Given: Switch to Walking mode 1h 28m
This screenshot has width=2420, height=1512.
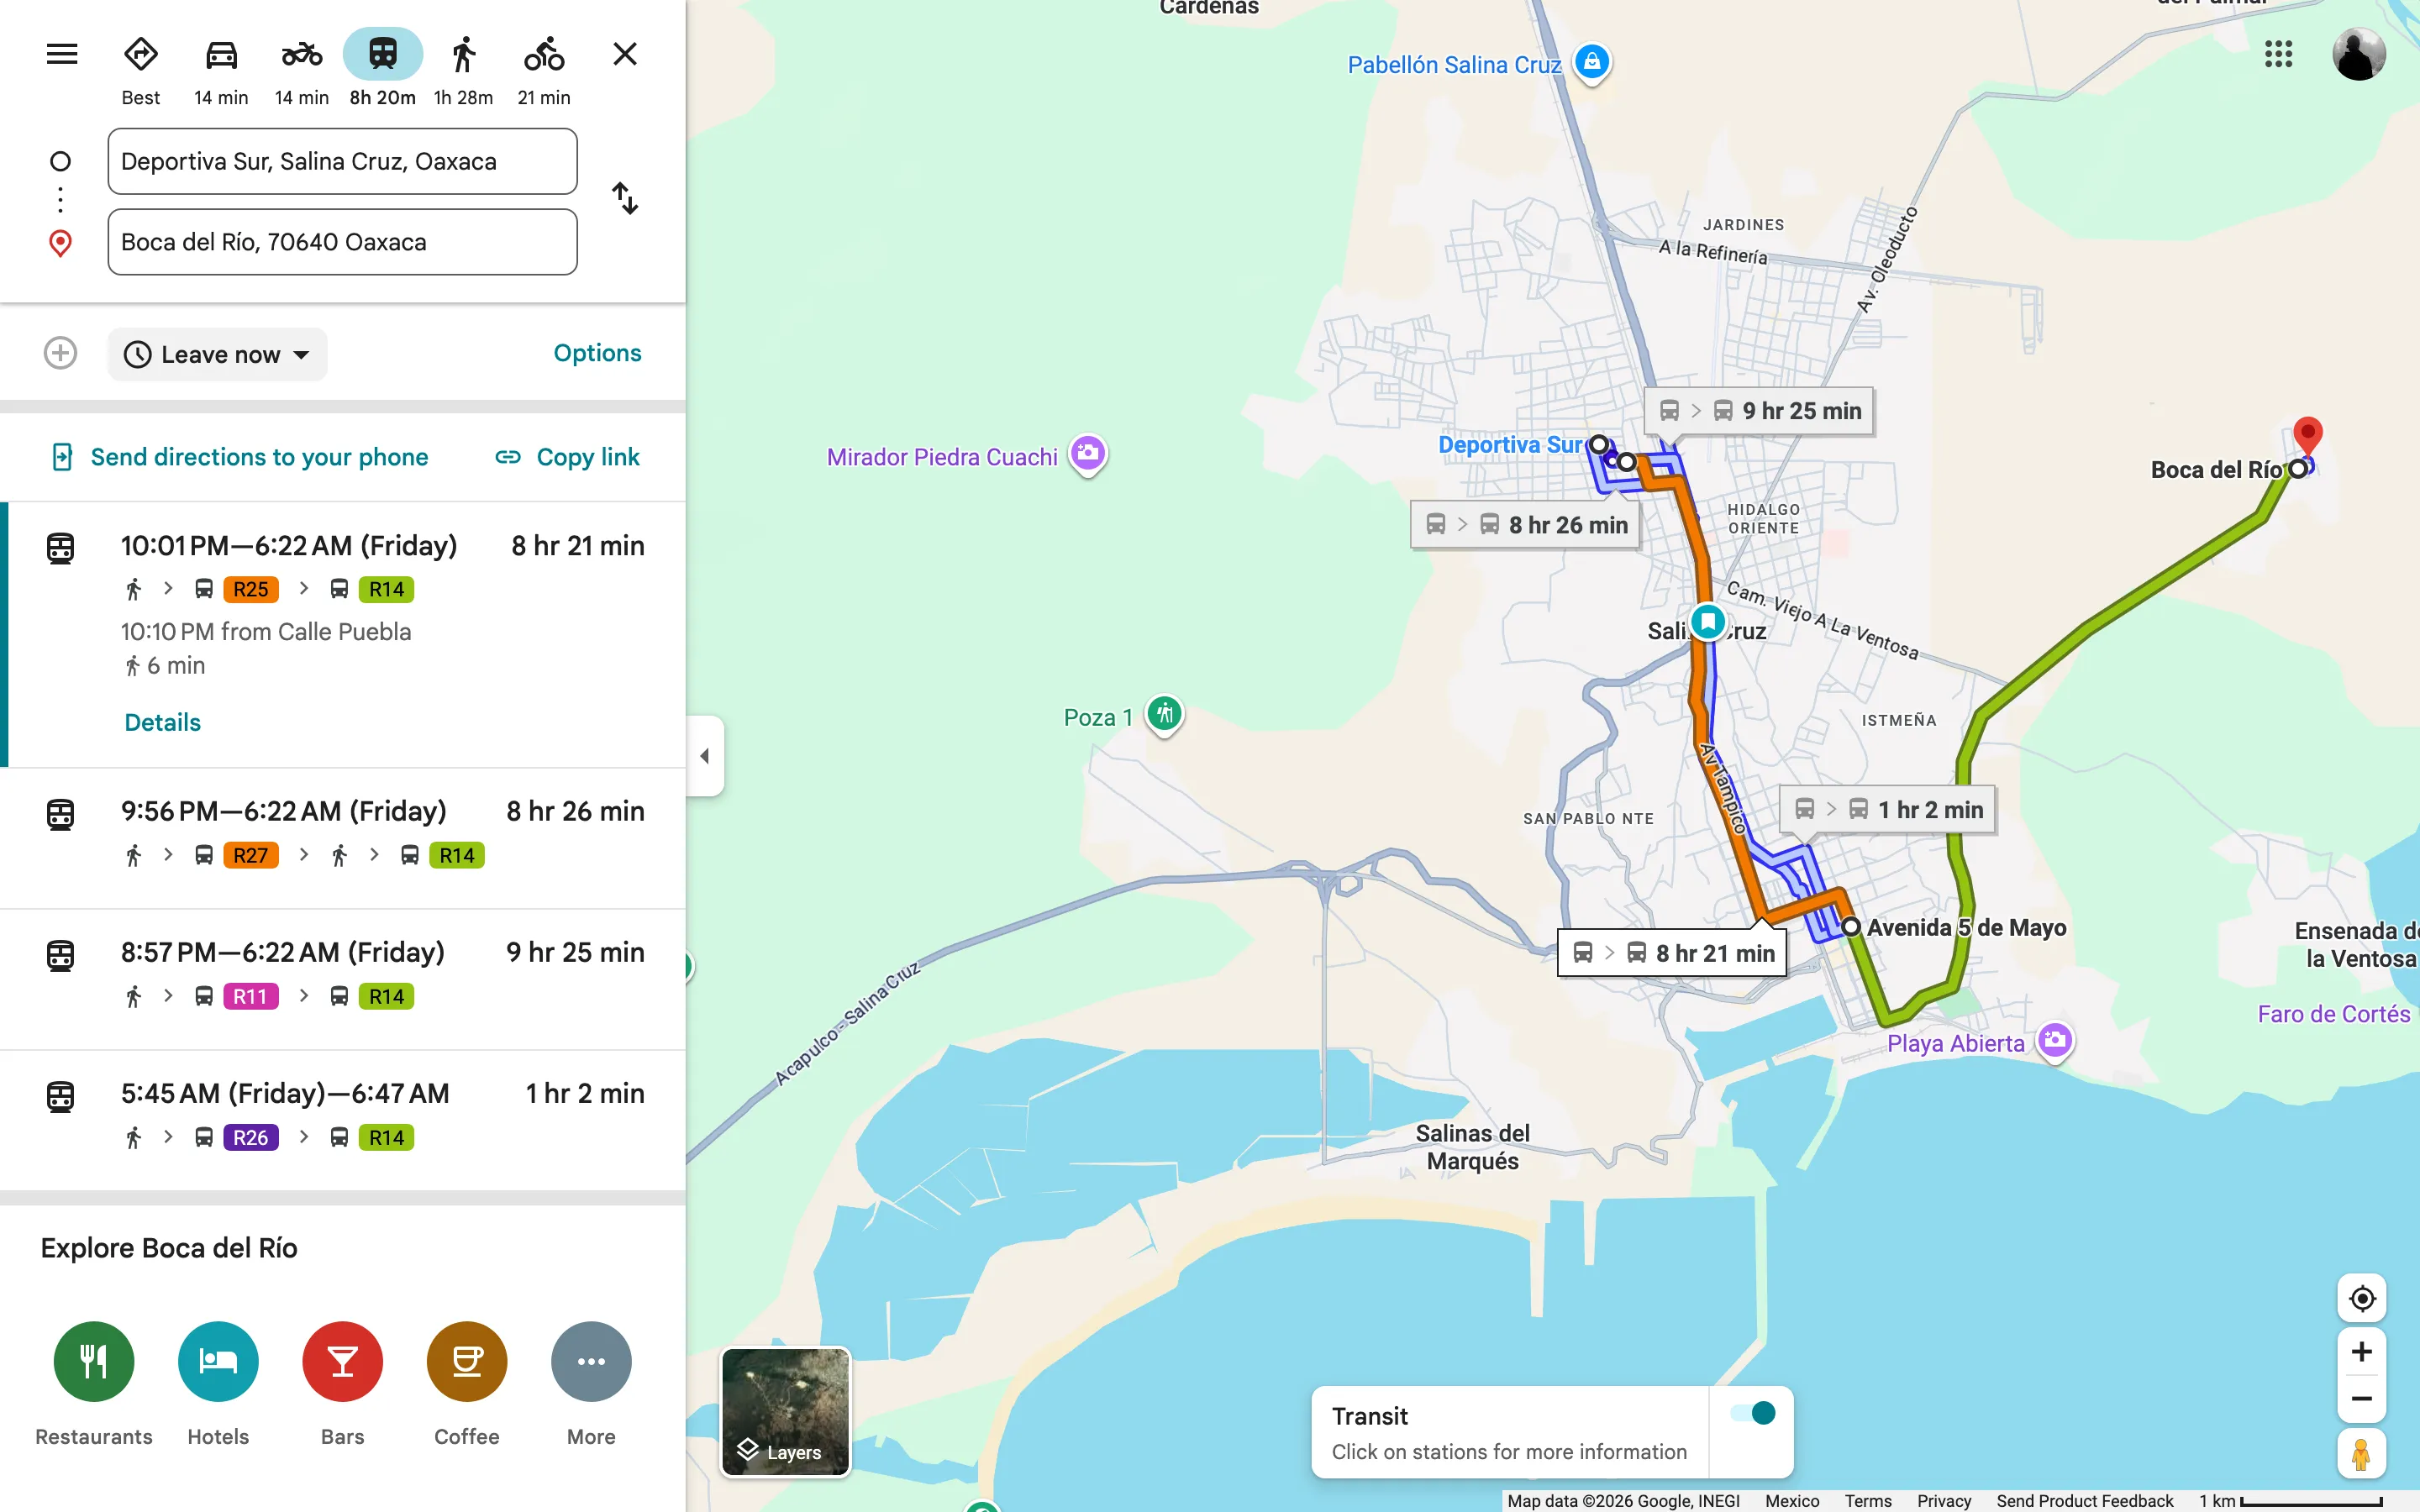Looking at the screenshot, I should point(463,70).
